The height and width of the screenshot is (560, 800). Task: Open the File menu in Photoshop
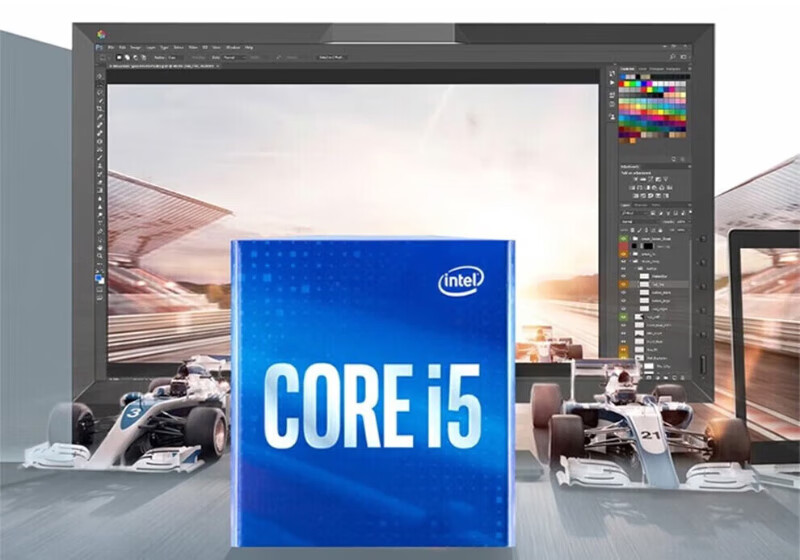pyautogui.click(x=111, y=47)
